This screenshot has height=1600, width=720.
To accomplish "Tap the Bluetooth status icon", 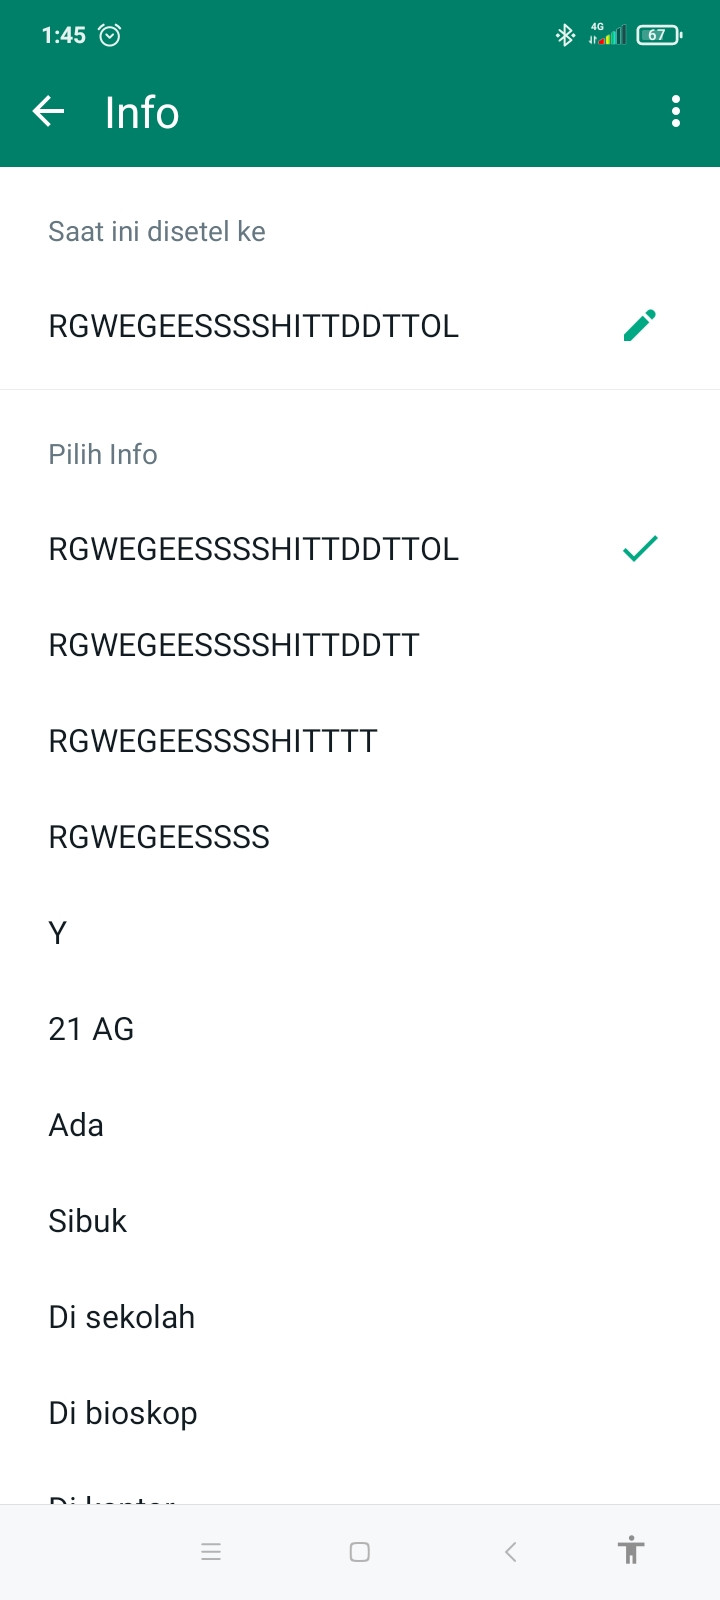I will [x=565, y=35].
